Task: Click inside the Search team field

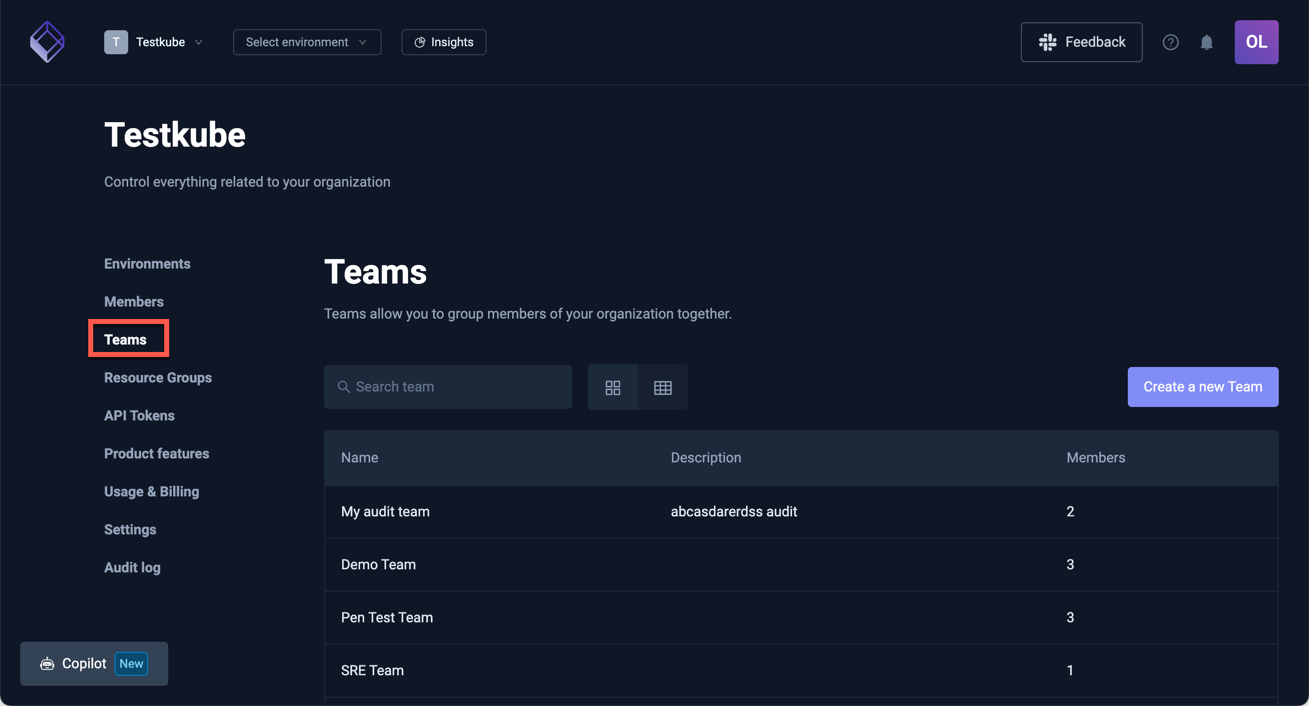Action: [x=447, y=386]
